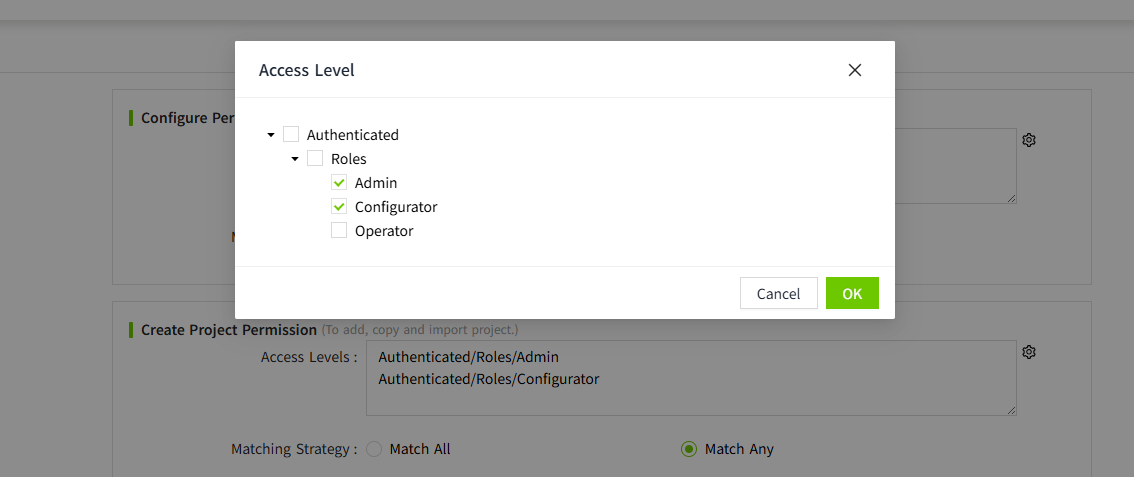
Task: Select the Match All strategy
Action: pyautogui.click(x=375, y=449)
